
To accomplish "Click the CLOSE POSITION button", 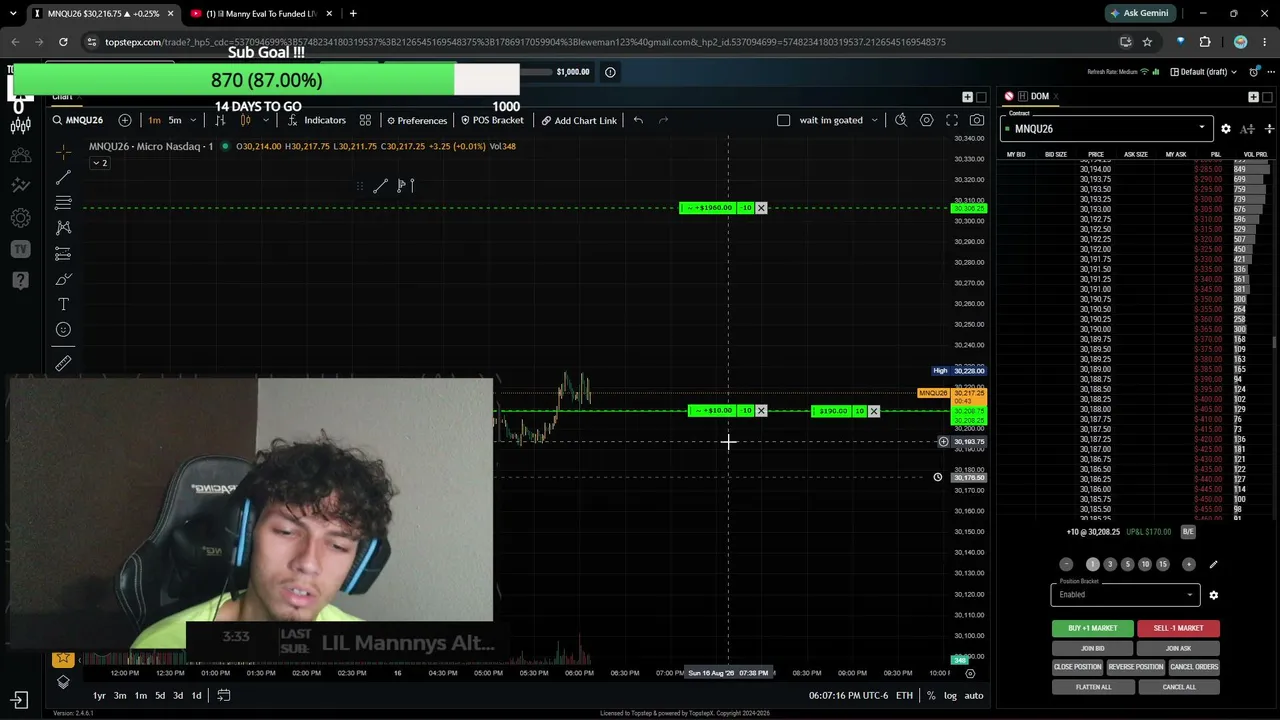I will pyautogui.click(x=1077, y=667).
